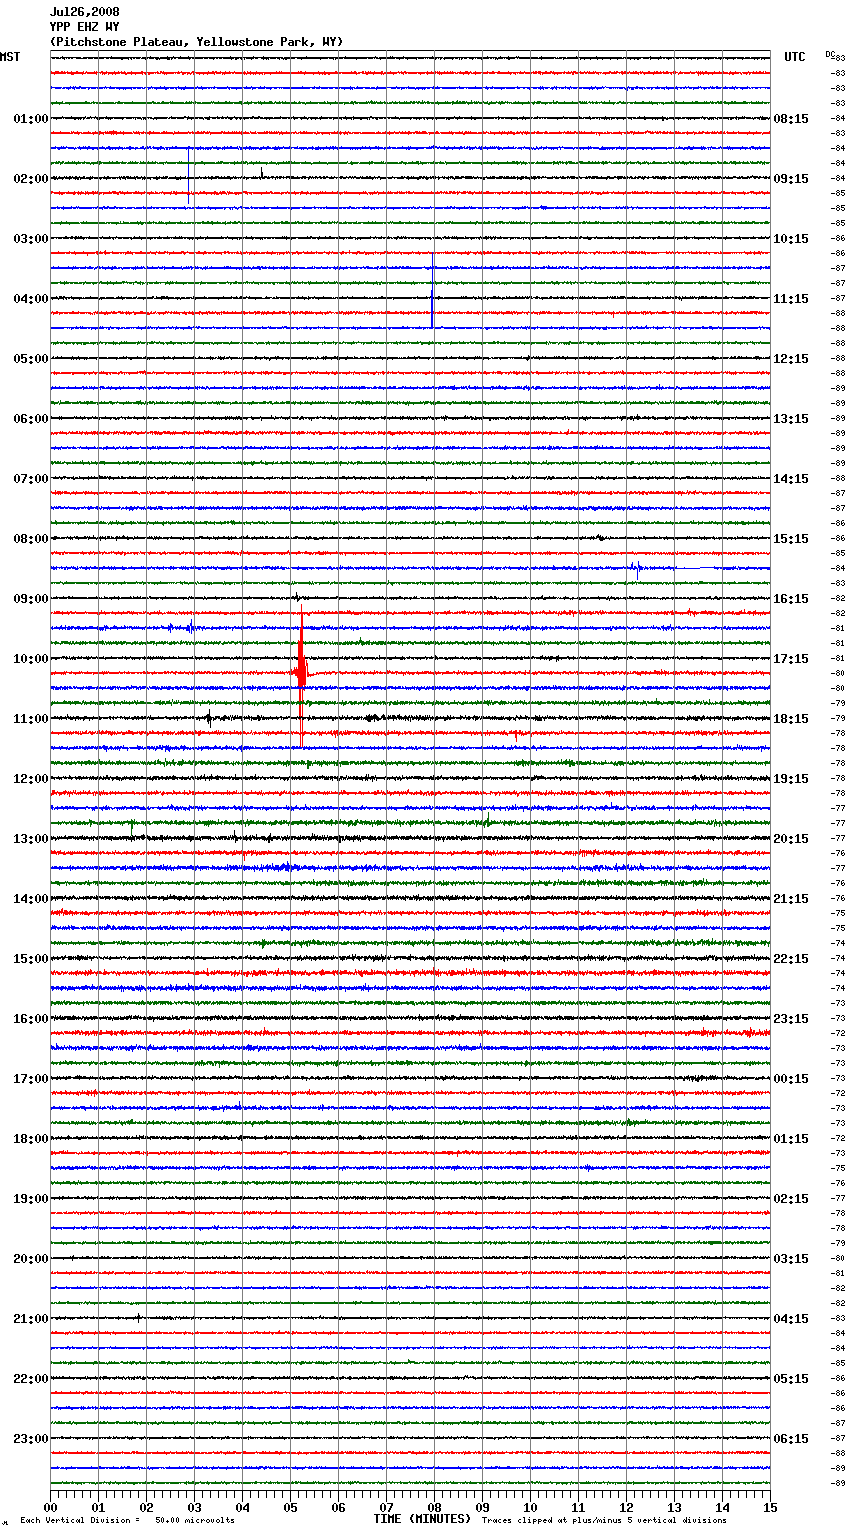This screenshot has width=850, height=1534.
Task: Click the 03:15 UTC time label
Action: pos(791,1259)
